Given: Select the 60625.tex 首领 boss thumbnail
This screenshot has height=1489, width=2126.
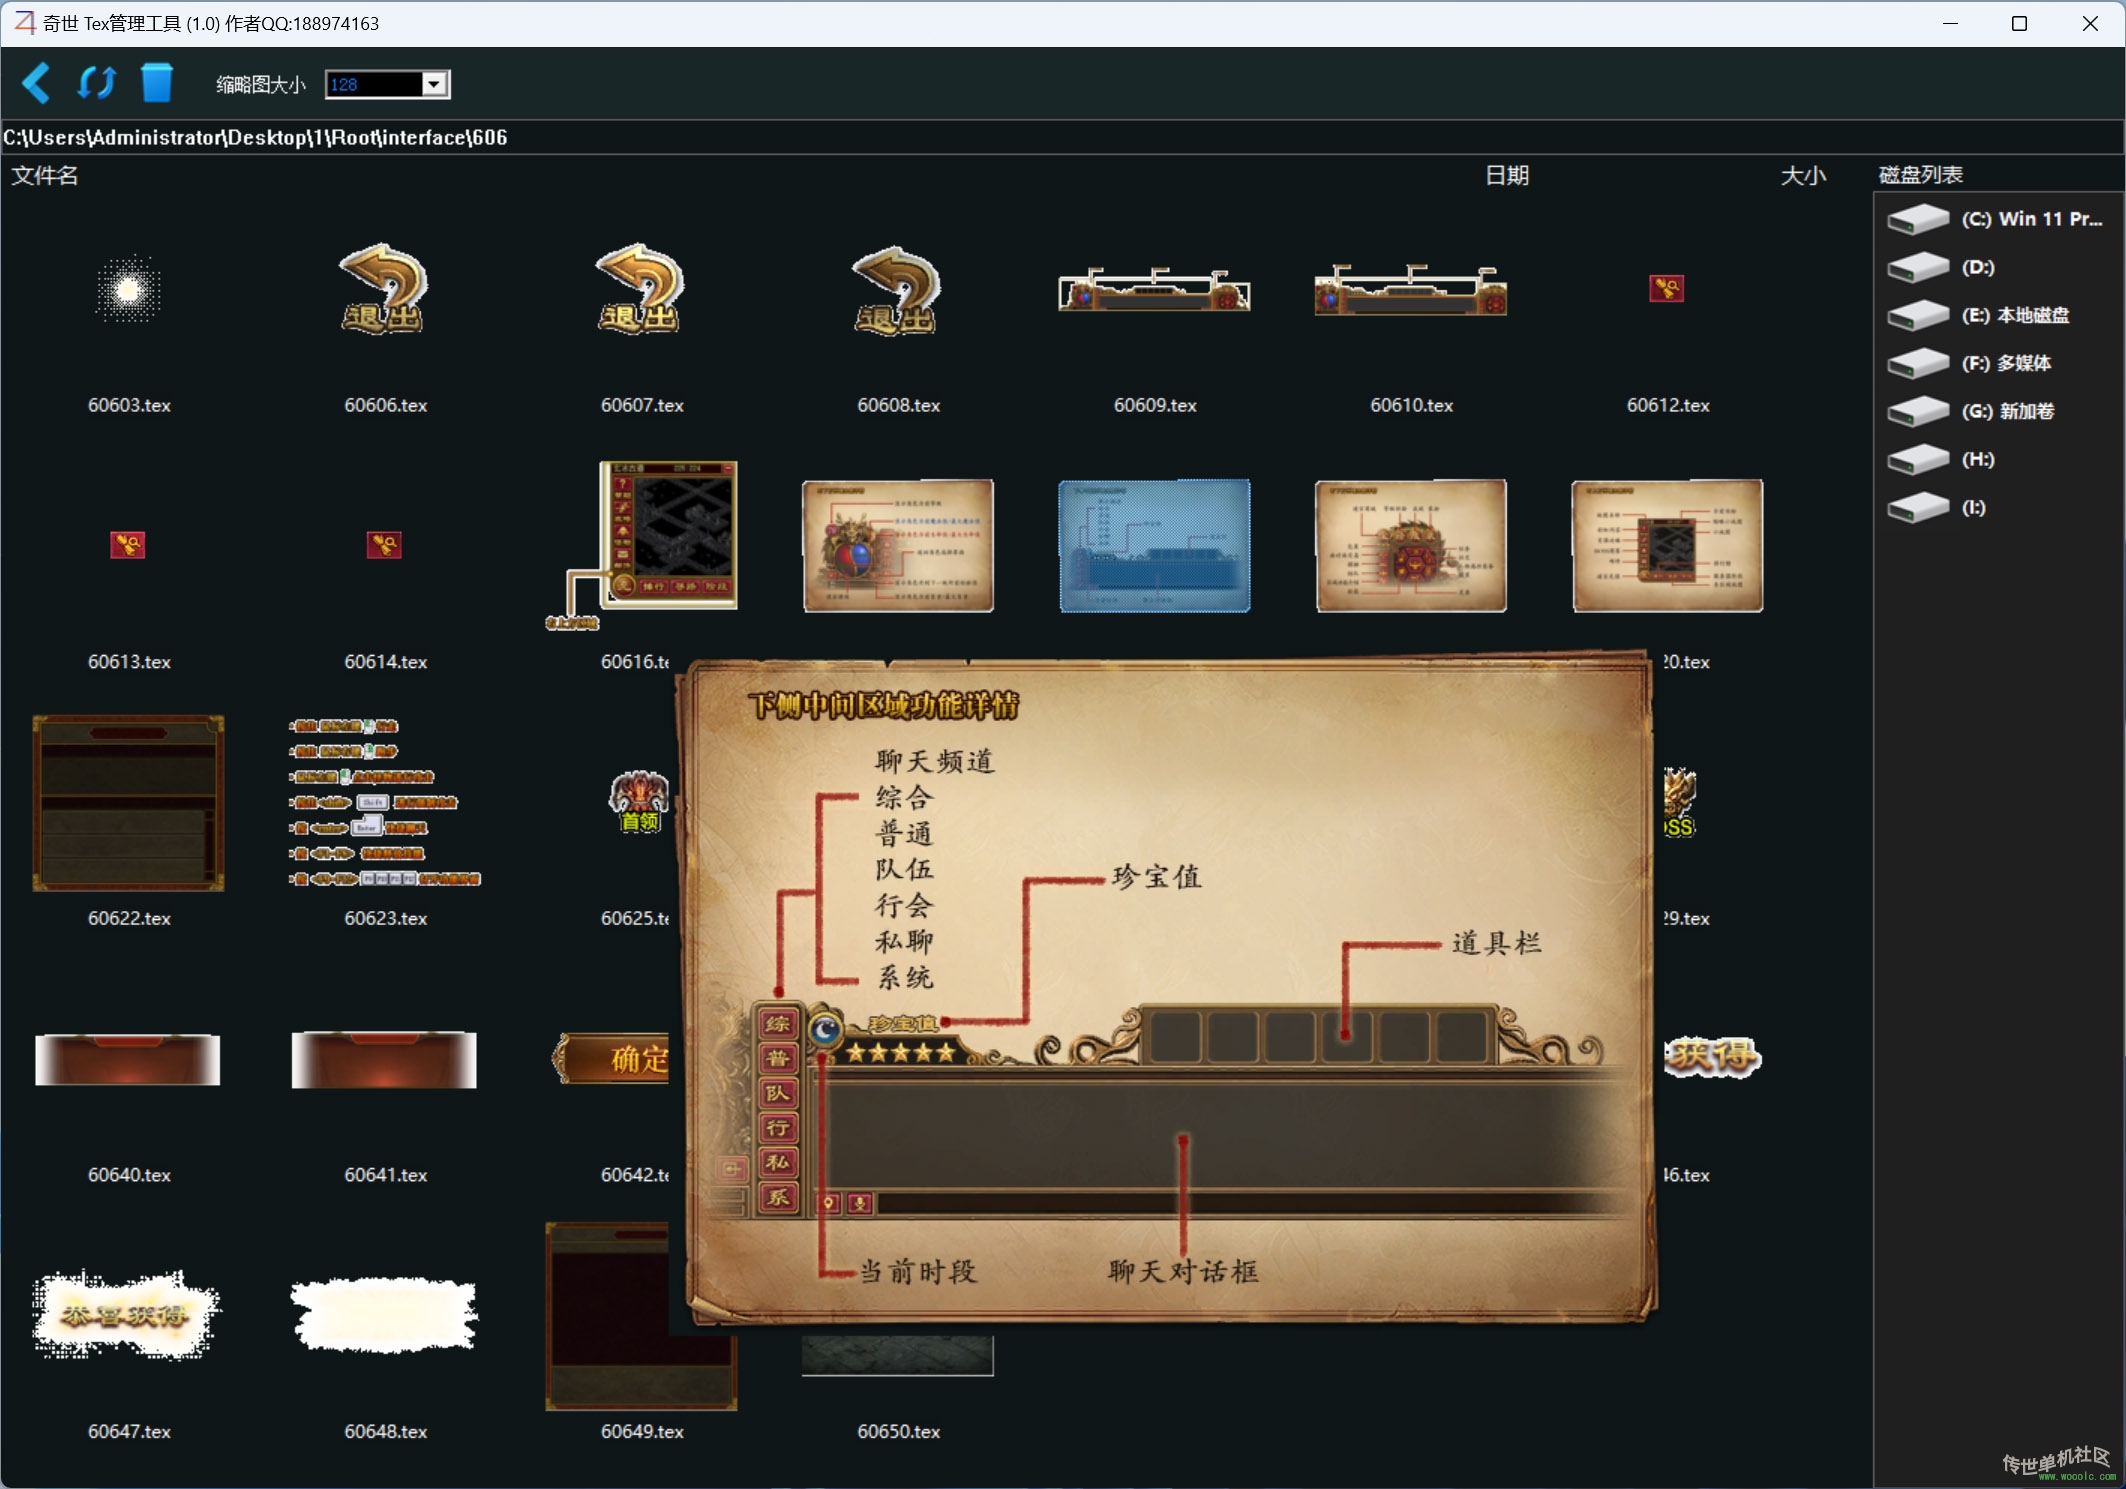Looking at the screenshot, I should [640, 802].
